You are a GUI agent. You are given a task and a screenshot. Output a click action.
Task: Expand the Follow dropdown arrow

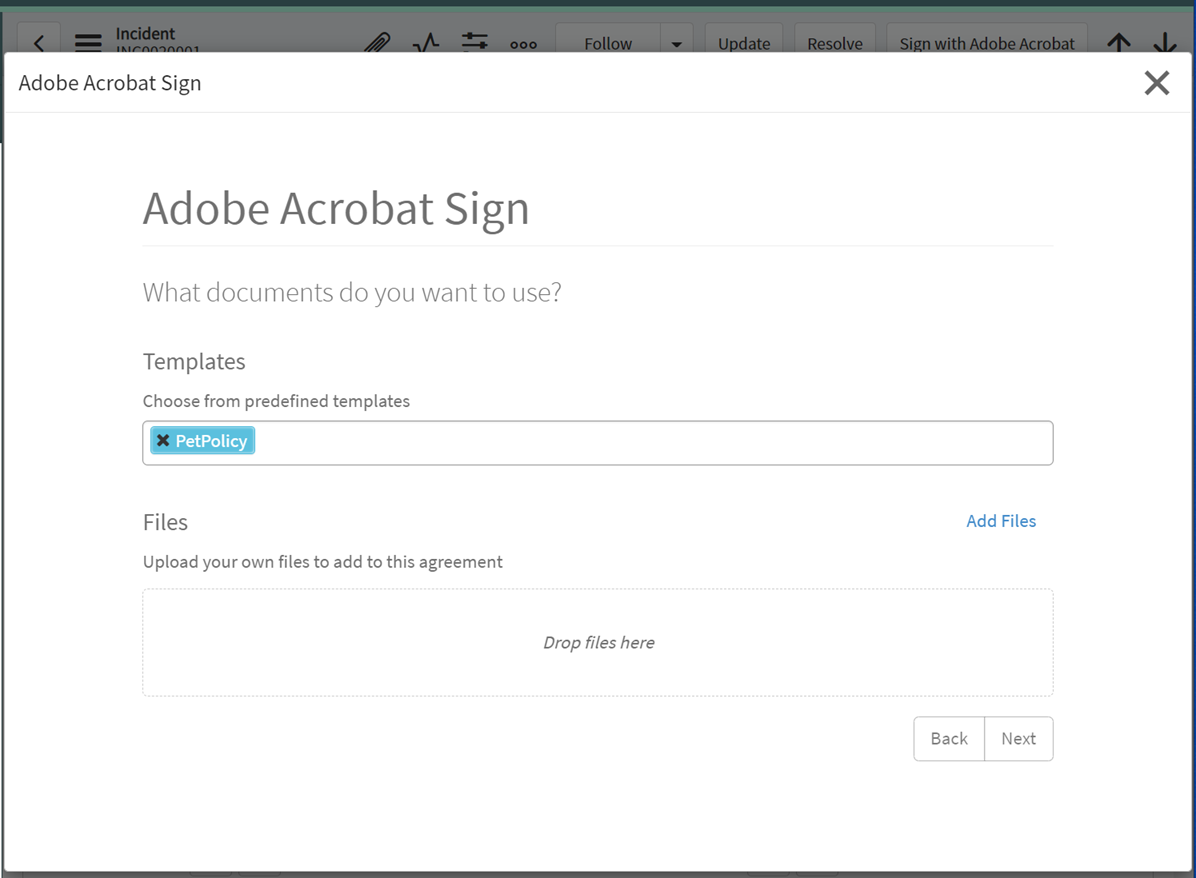tap(677, 43)
